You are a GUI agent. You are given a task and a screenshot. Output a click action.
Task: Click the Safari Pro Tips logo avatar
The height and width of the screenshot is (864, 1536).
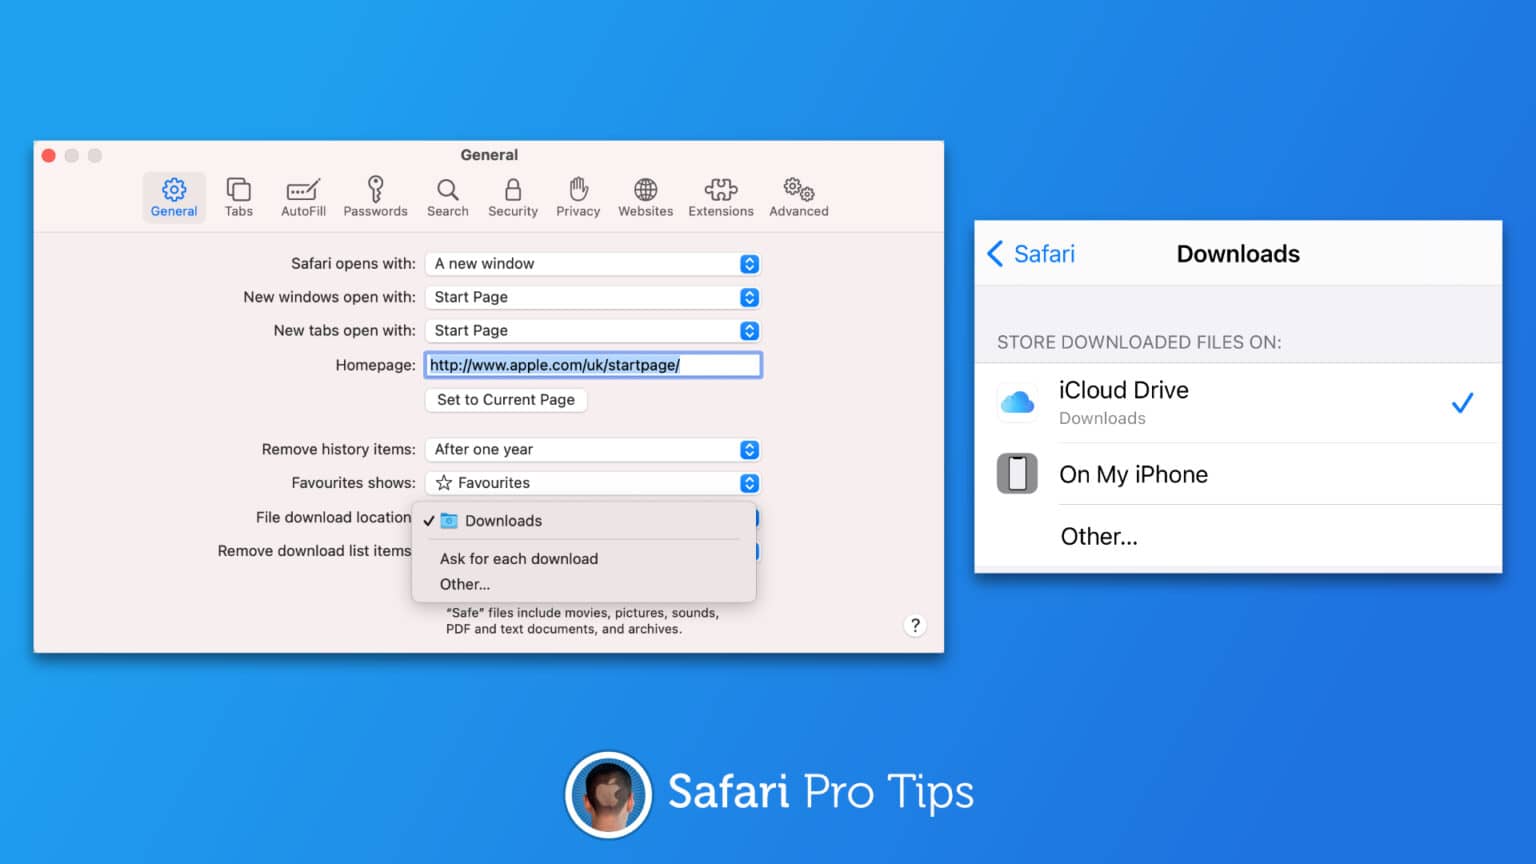608,795
